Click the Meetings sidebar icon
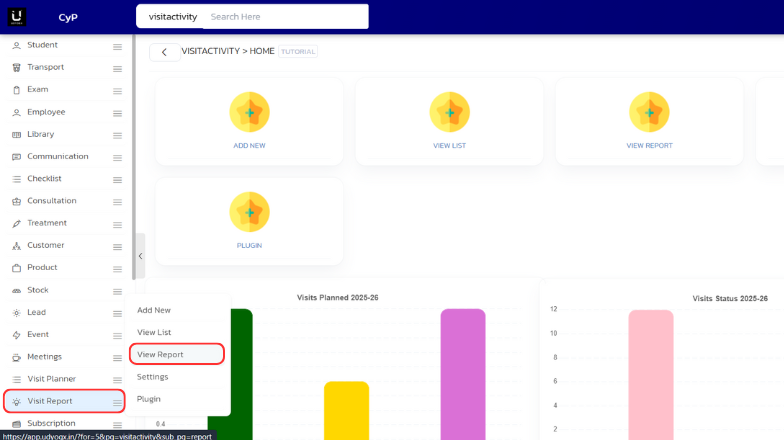 point(16,357)
